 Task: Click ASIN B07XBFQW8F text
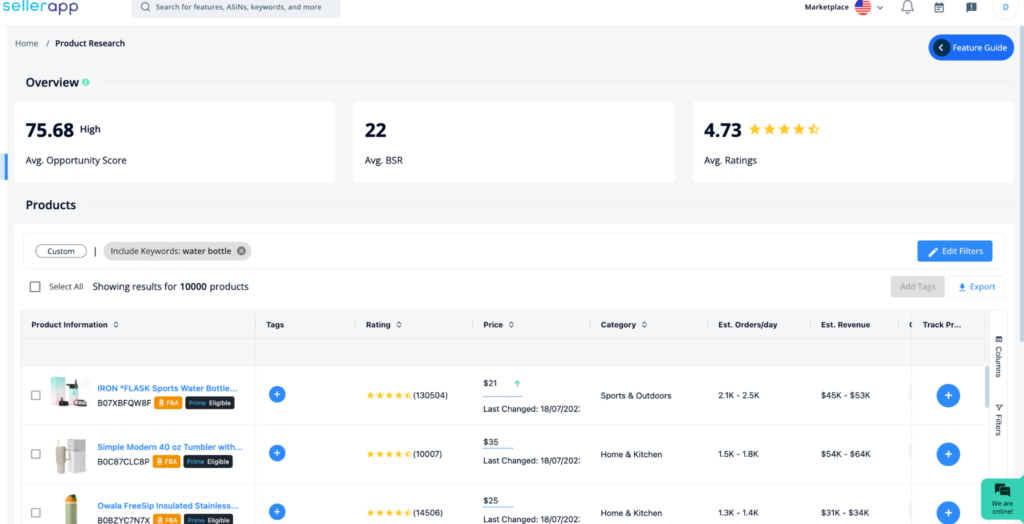coord(124,403)
